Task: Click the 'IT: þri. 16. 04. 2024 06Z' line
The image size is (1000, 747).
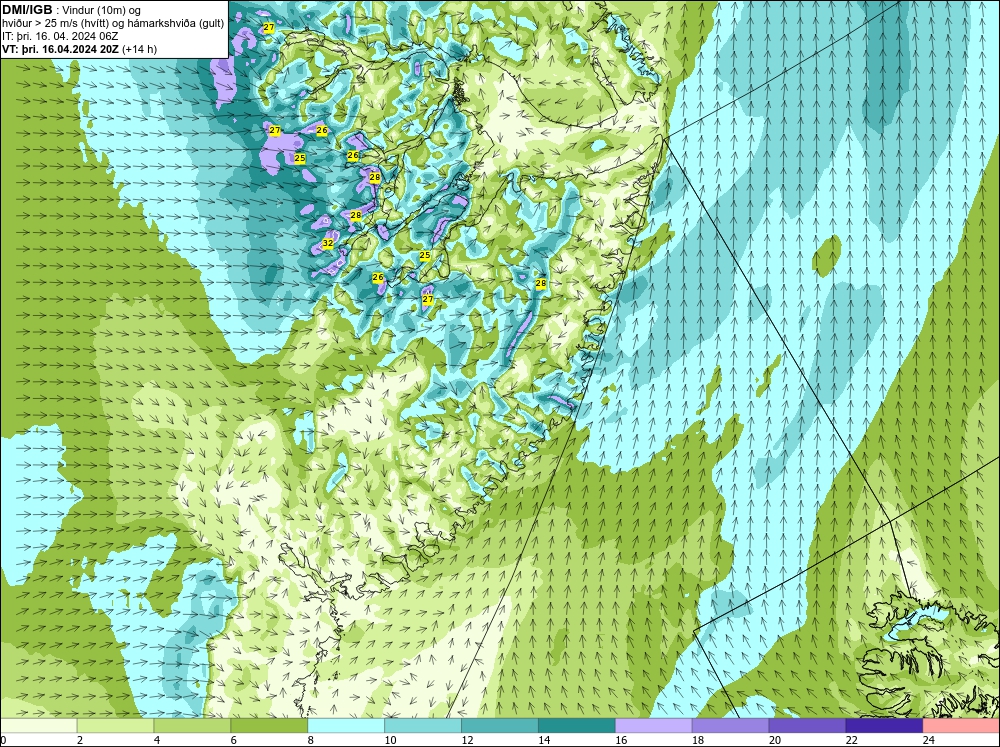Action: (x=60, y=36)
